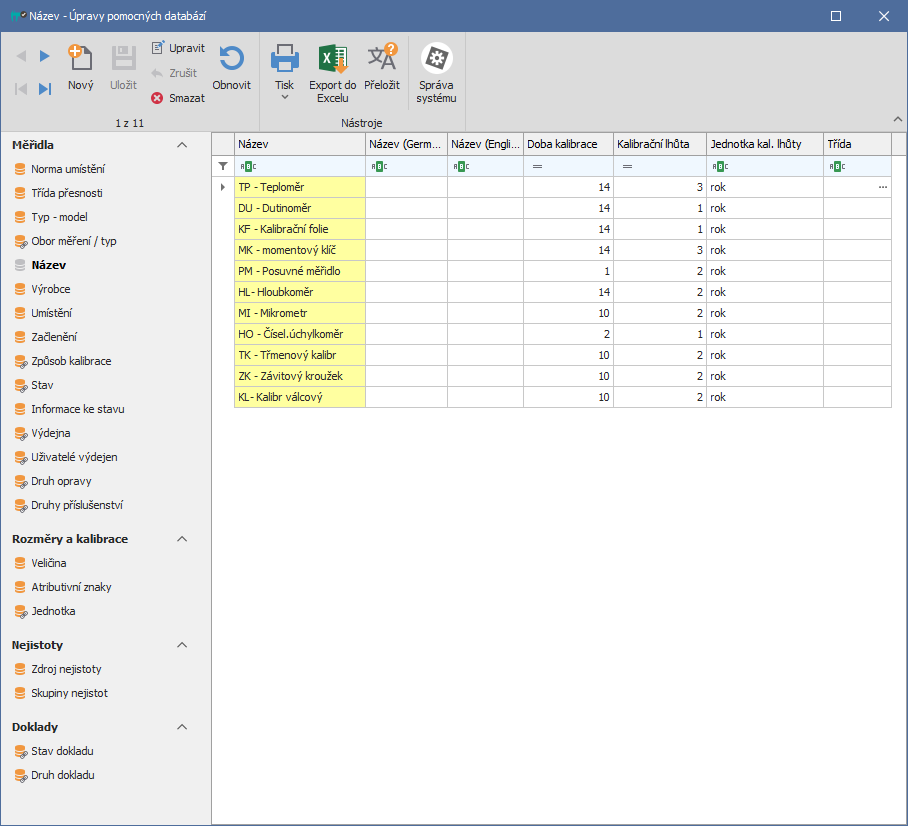Open the Jednotka database
Image resolution: width=908 pixels, height=826 pixels.
tap(45, 611)
